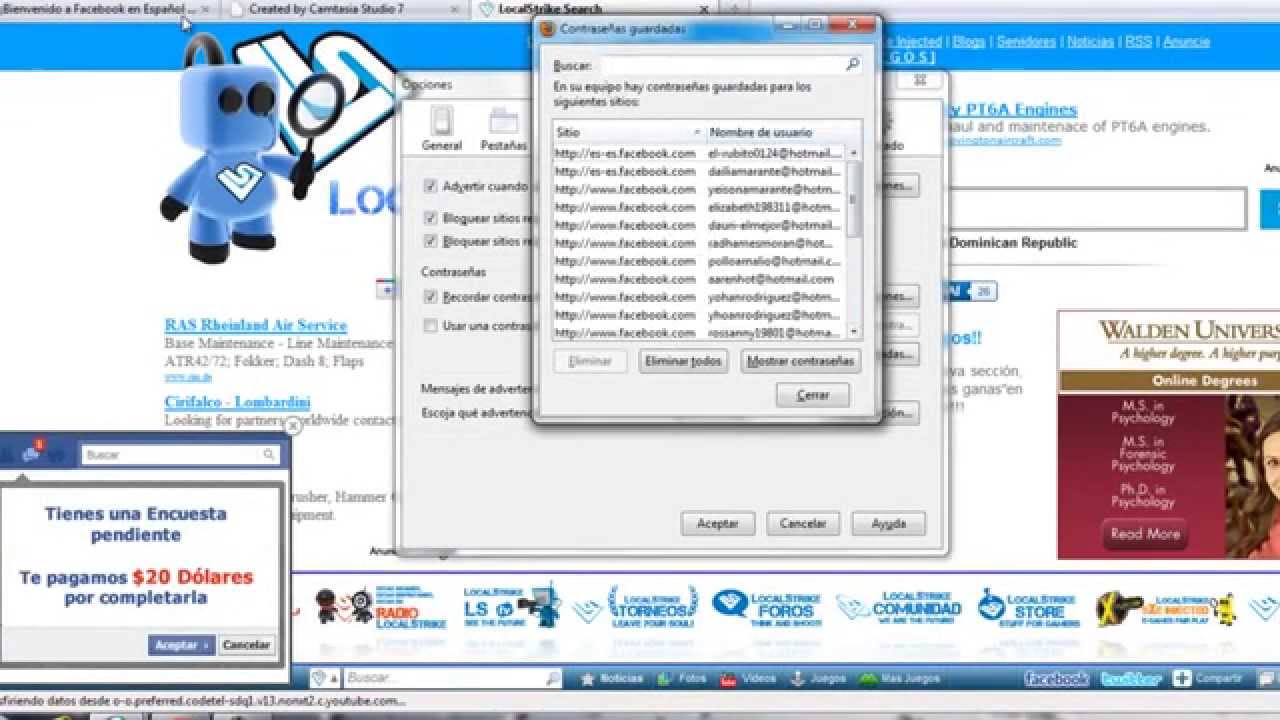
Task: Enable the Usar una contraseña maestra checkbox
Action: 431,325
